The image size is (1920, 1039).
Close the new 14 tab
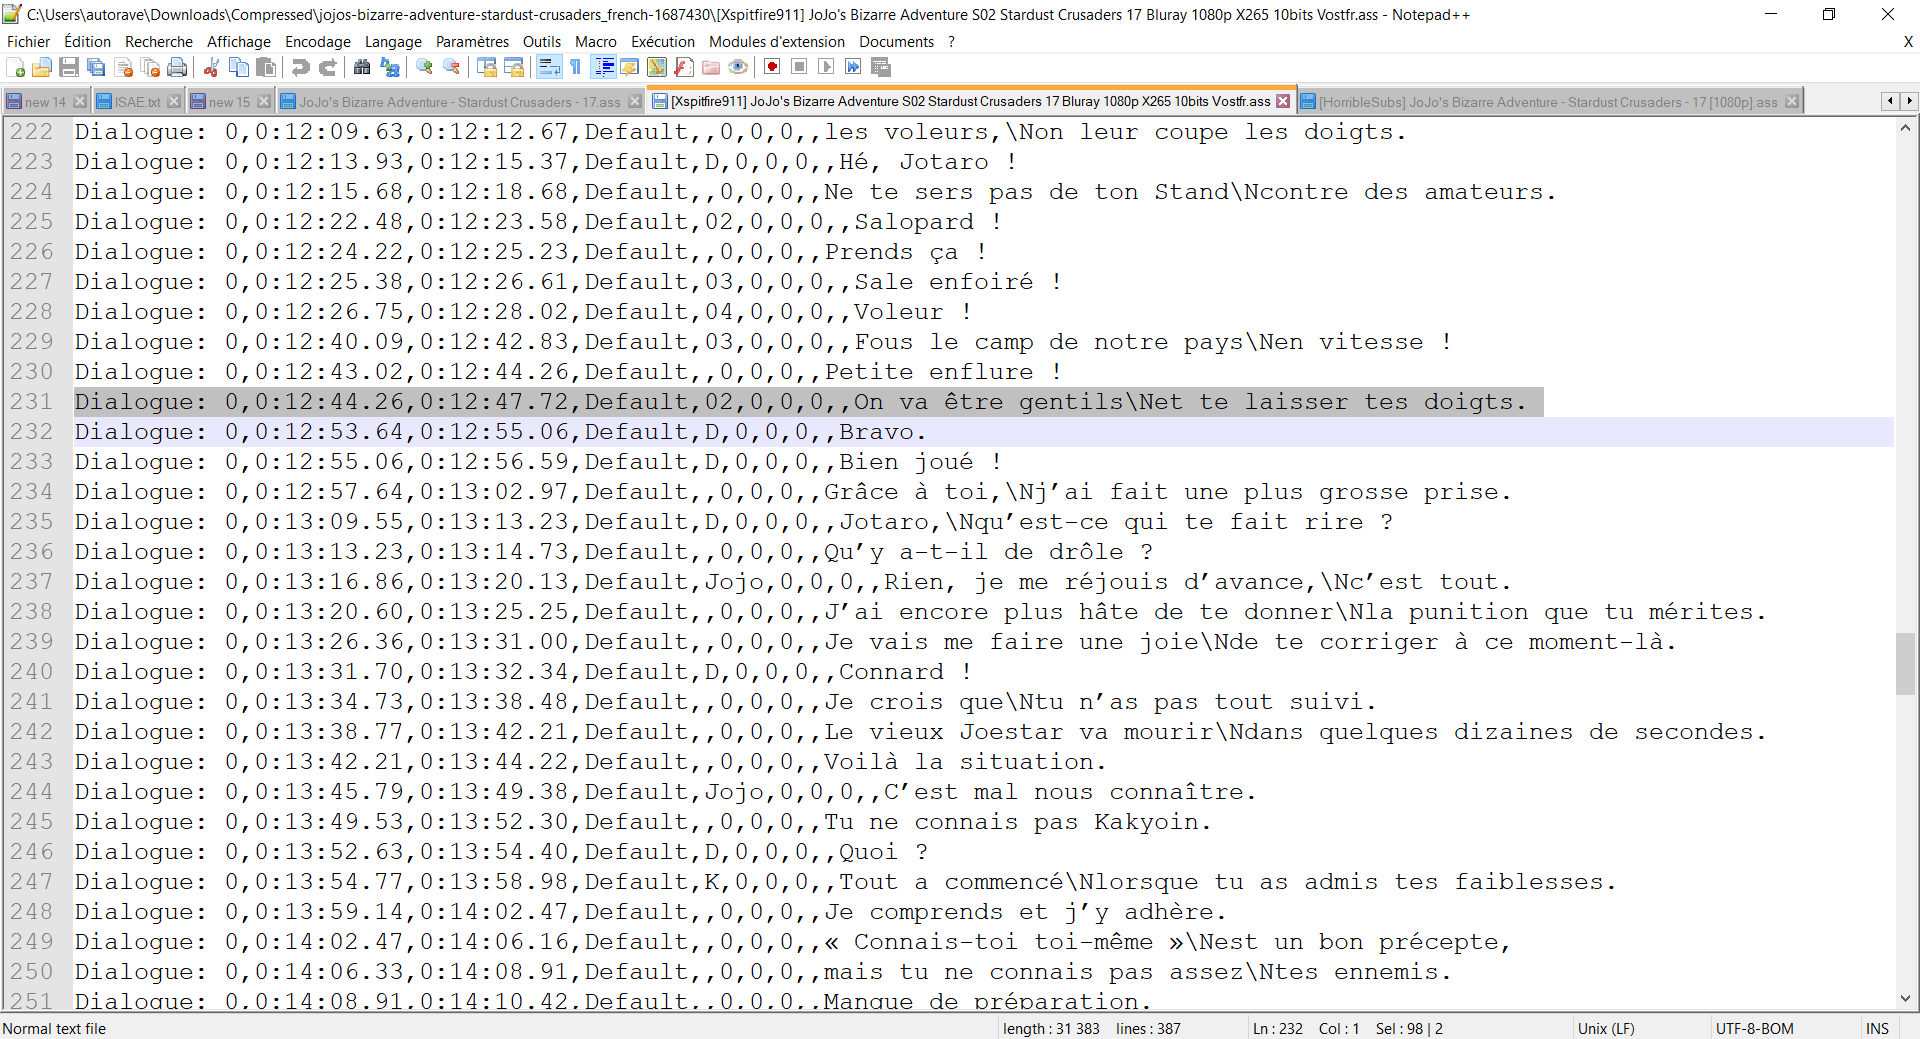[x=80, y=101]
